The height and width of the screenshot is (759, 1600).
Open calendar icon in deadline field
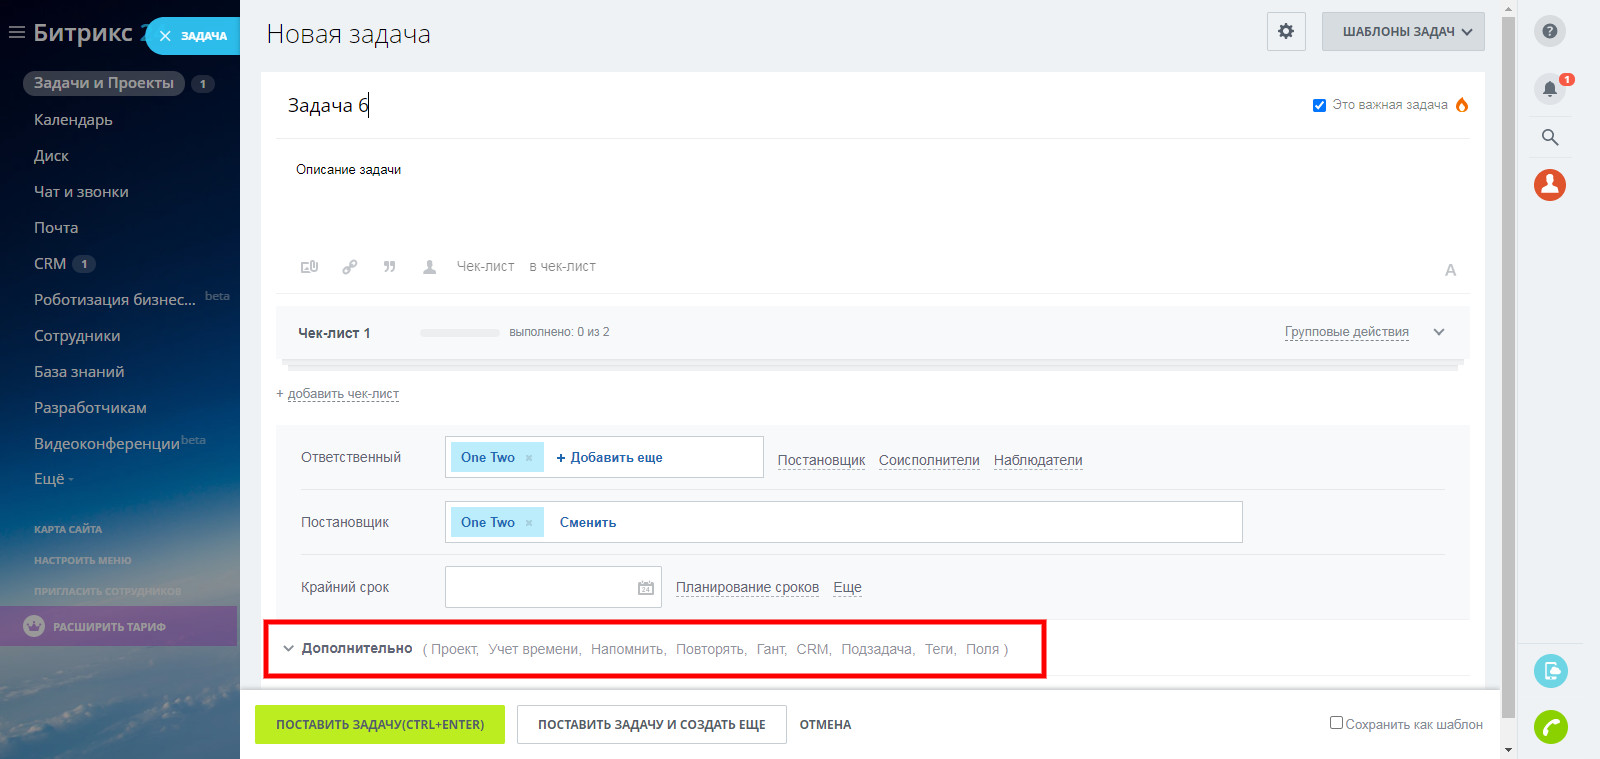click(646, 588)
